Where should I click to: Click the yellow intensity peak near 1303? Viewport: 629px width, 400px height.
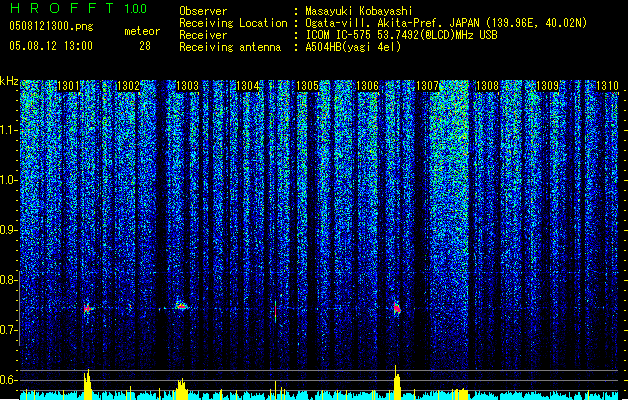pyautogui.click(x=182, y=389)
